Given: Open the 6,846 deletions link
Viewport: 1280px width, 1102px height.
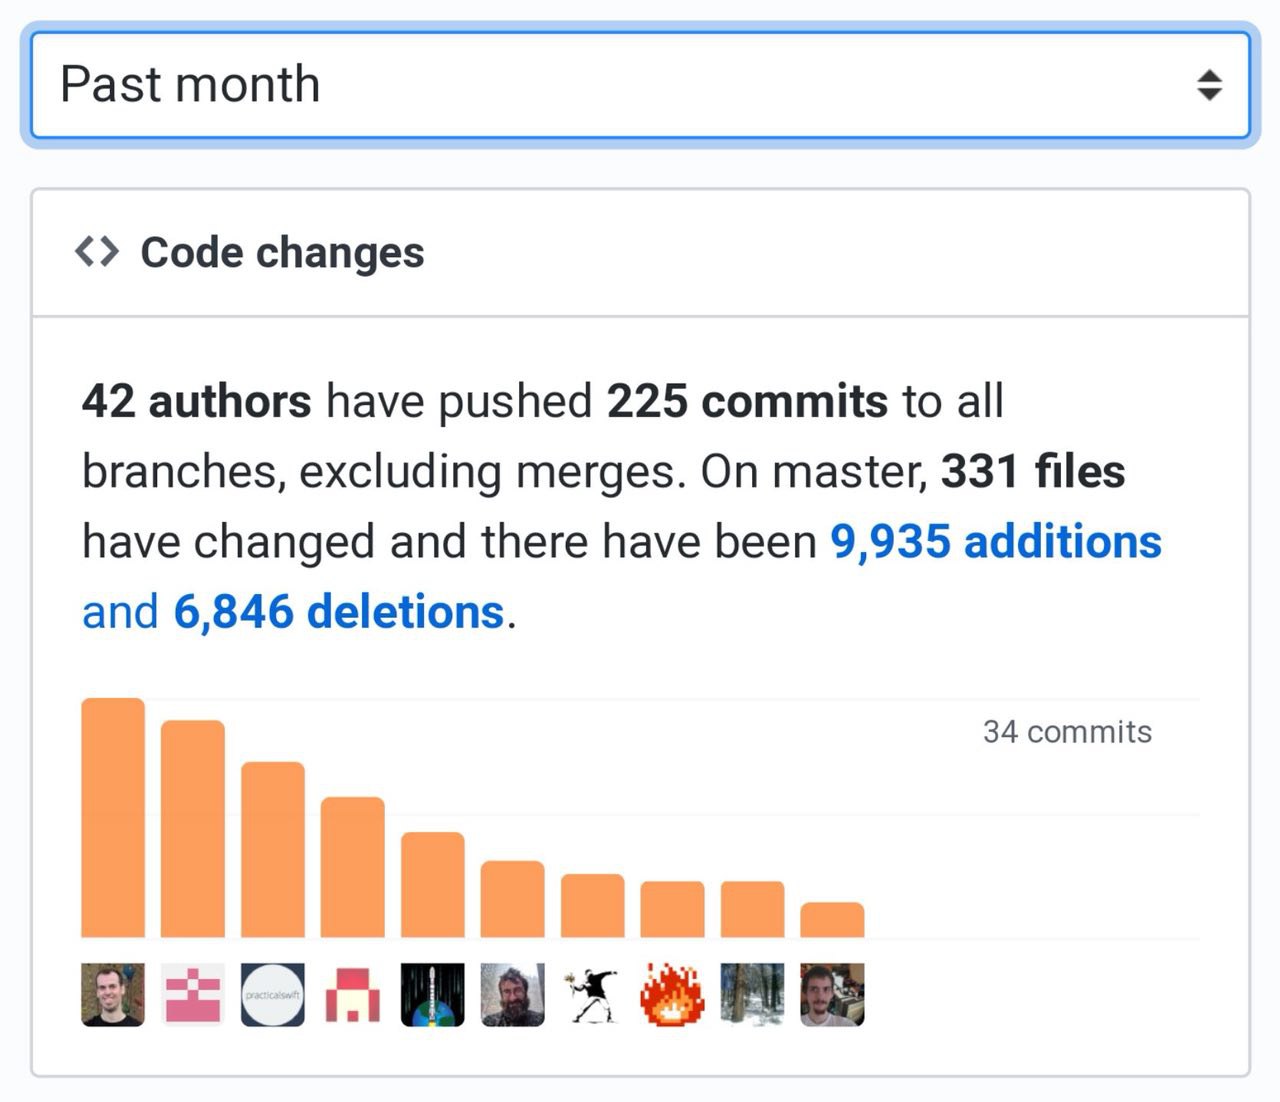Looking at the screenshot, I should click(x=338, y=612).
